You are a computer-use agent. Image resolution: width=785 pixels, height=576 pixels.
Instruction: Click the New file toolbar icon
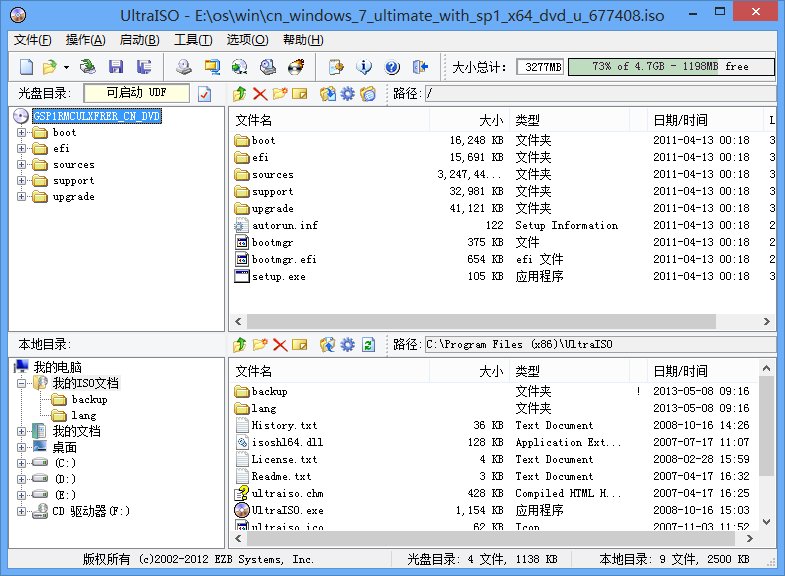(x=27, y=67)
